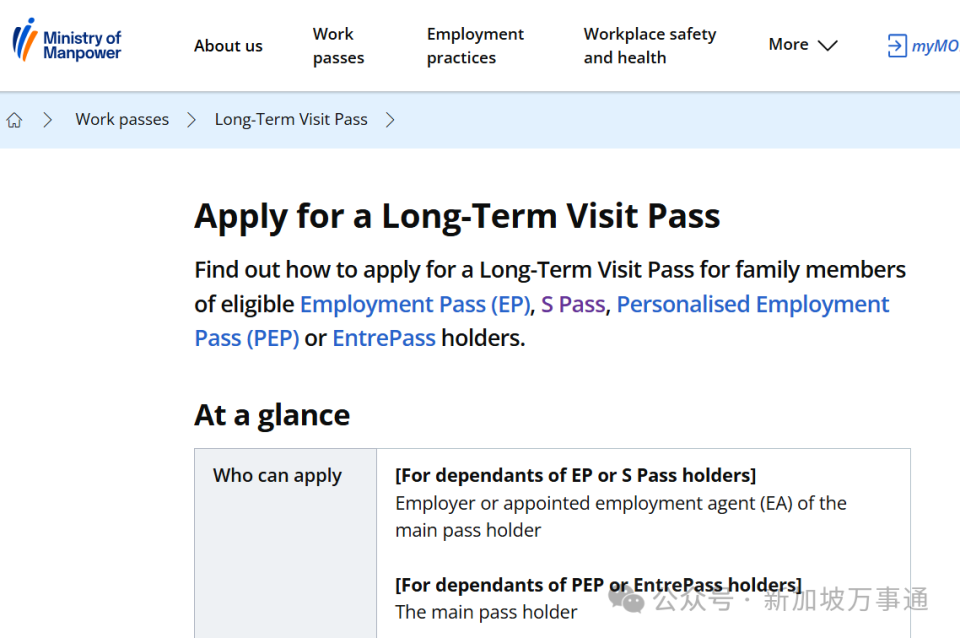This screenshot has height=638, width=960.
Task: Click the myMOM login text
Action: 935,46
